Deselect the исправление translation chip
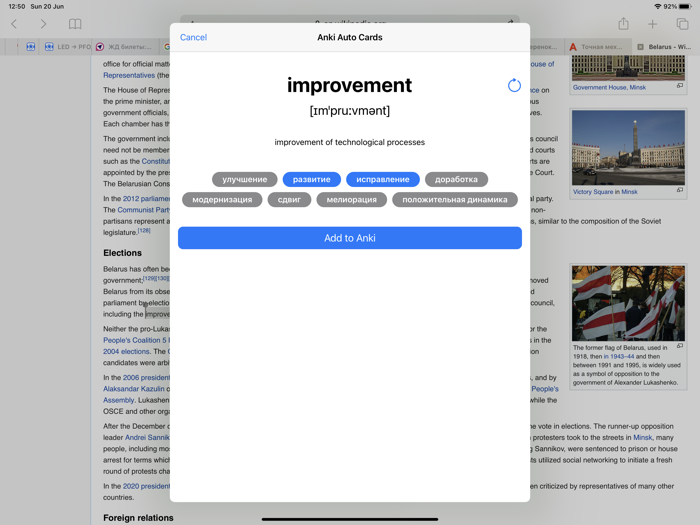This screenshot has width=700, height=525. pos(383,179)
